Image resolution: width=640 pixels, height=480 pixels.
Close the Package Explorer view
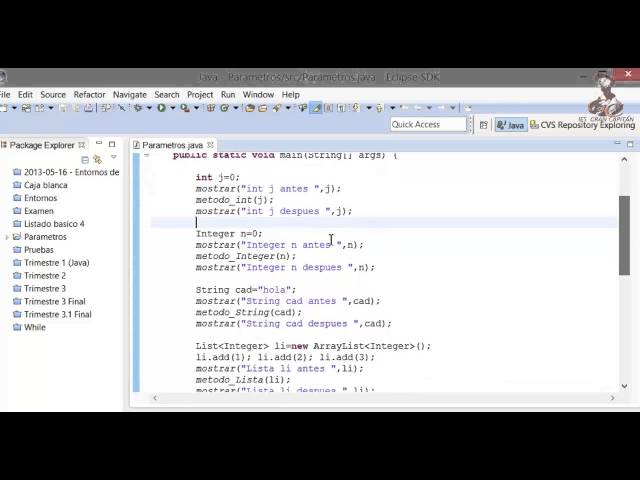point(82,145)
